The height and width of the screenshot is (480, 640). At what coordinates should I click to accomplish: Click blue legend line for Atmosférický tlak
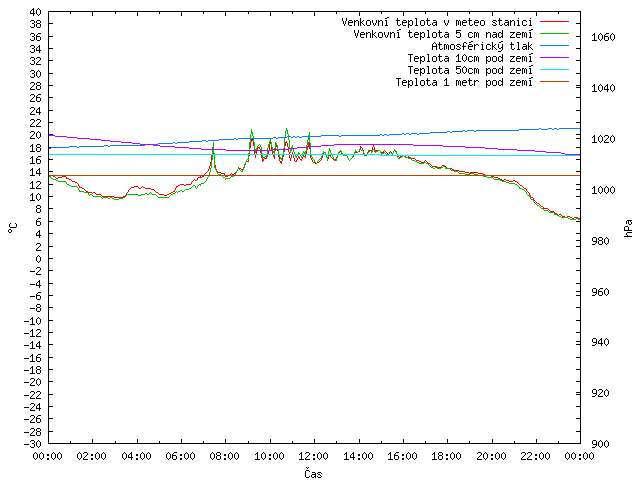pyautogui.click(x=554, y=46)
